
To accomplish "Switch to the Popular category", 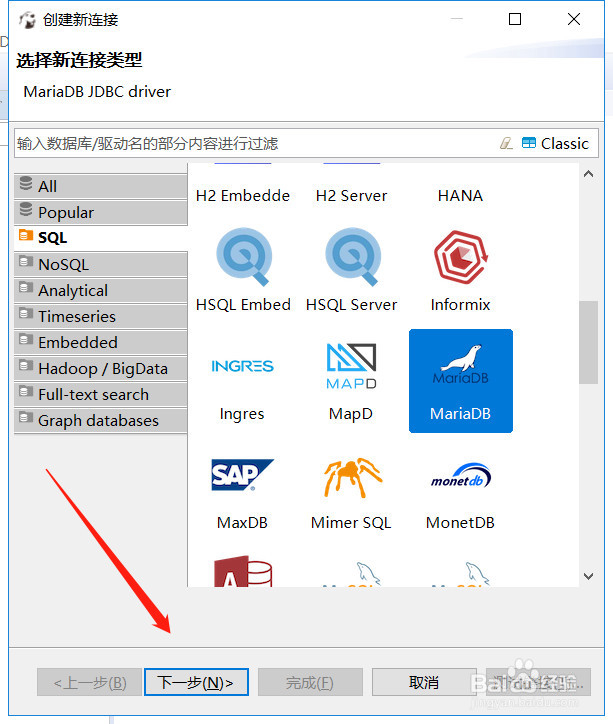I will [x=101, y=212].
